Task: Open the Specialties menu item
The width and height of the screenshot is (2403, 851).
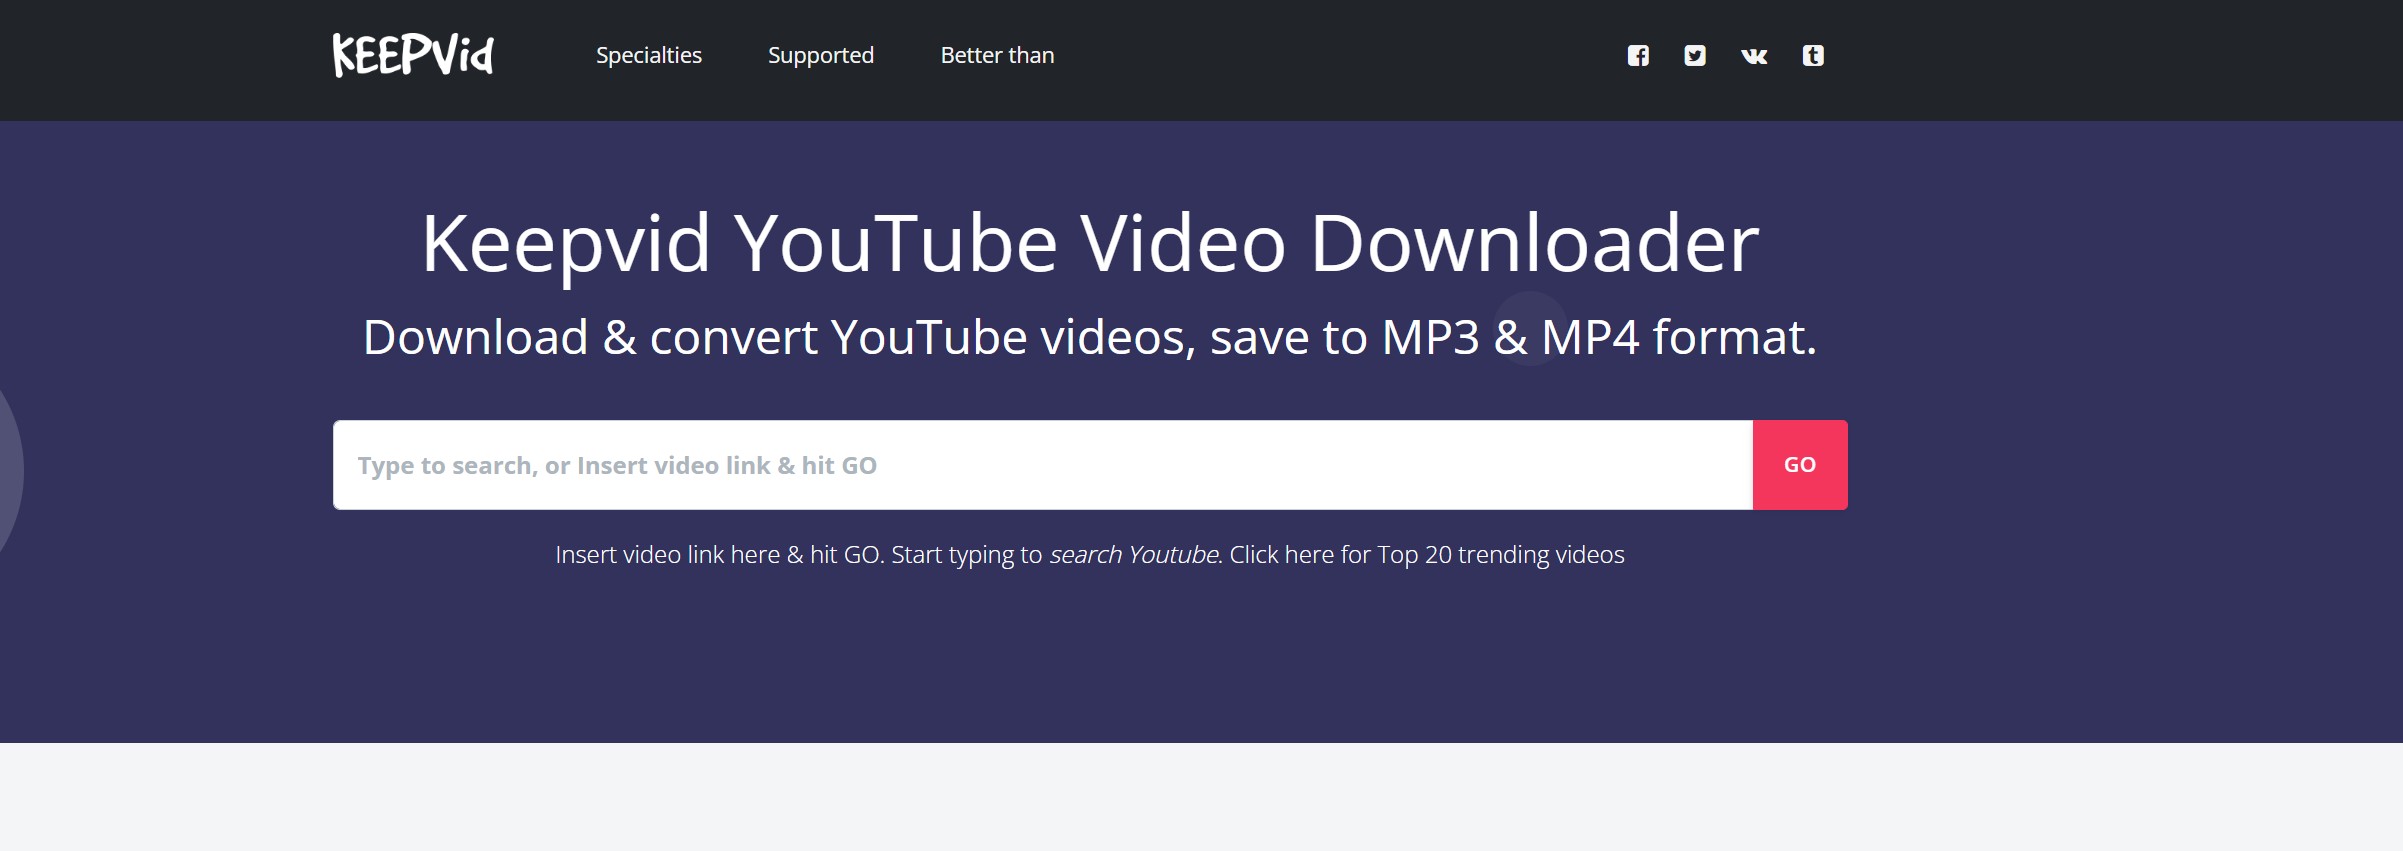Action: pyautogui.click(x=649, y=56)
